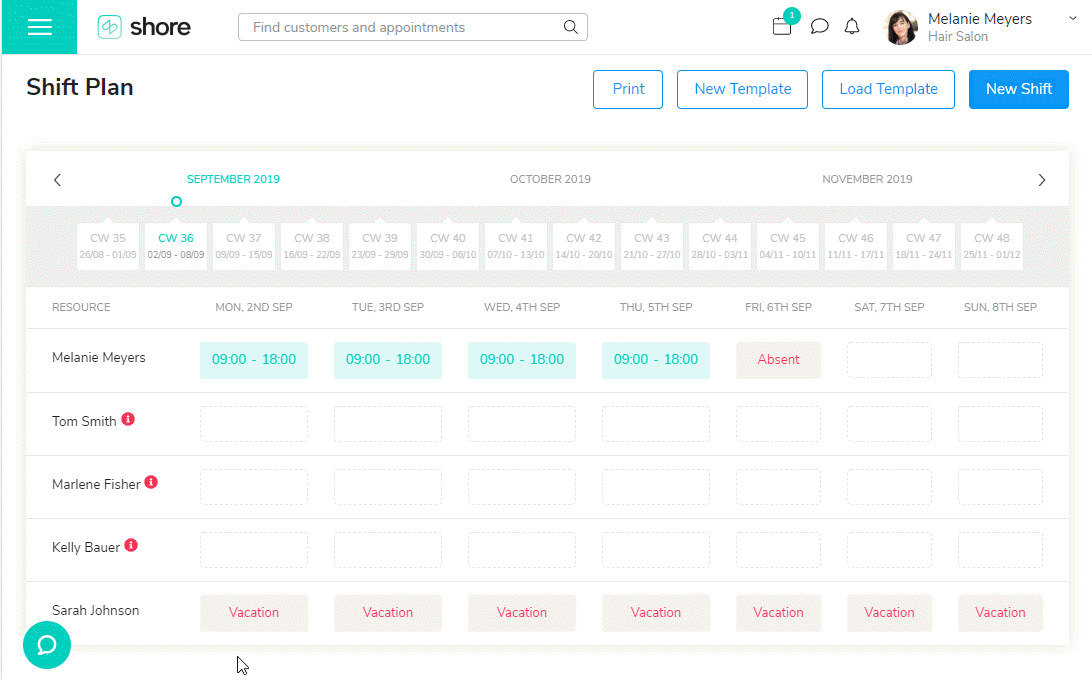This screenshot has width=1092, height=680.
Task: Focus the Find customers and appointments field
Action: point(400,27)
